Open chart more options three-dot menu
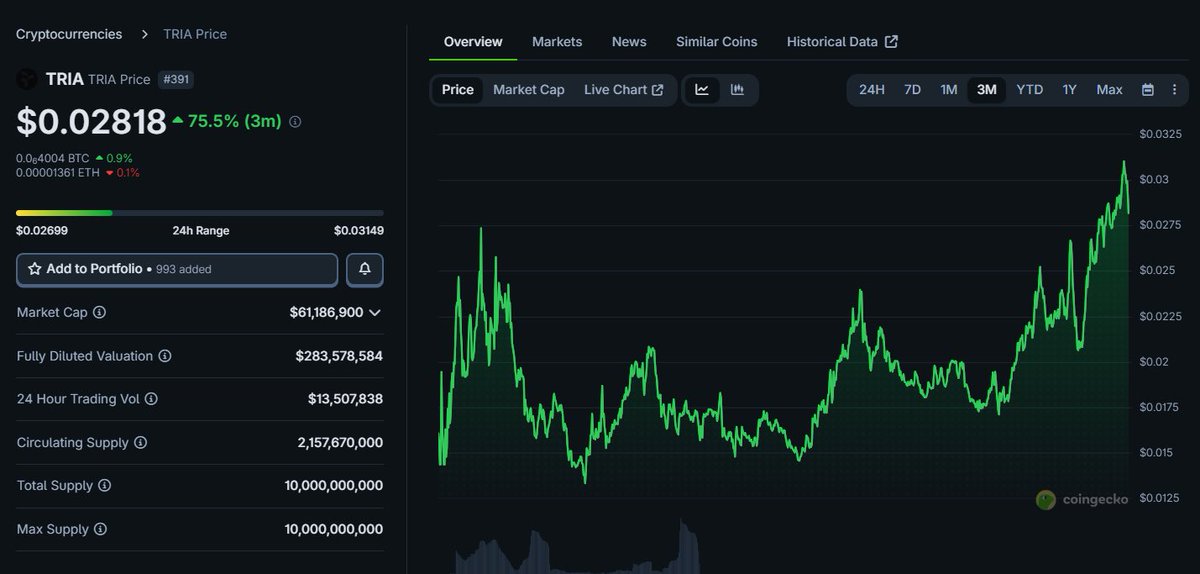The width and height of the screenshot is (1200, 574). pyautogui.click(x=1173, y=90)
